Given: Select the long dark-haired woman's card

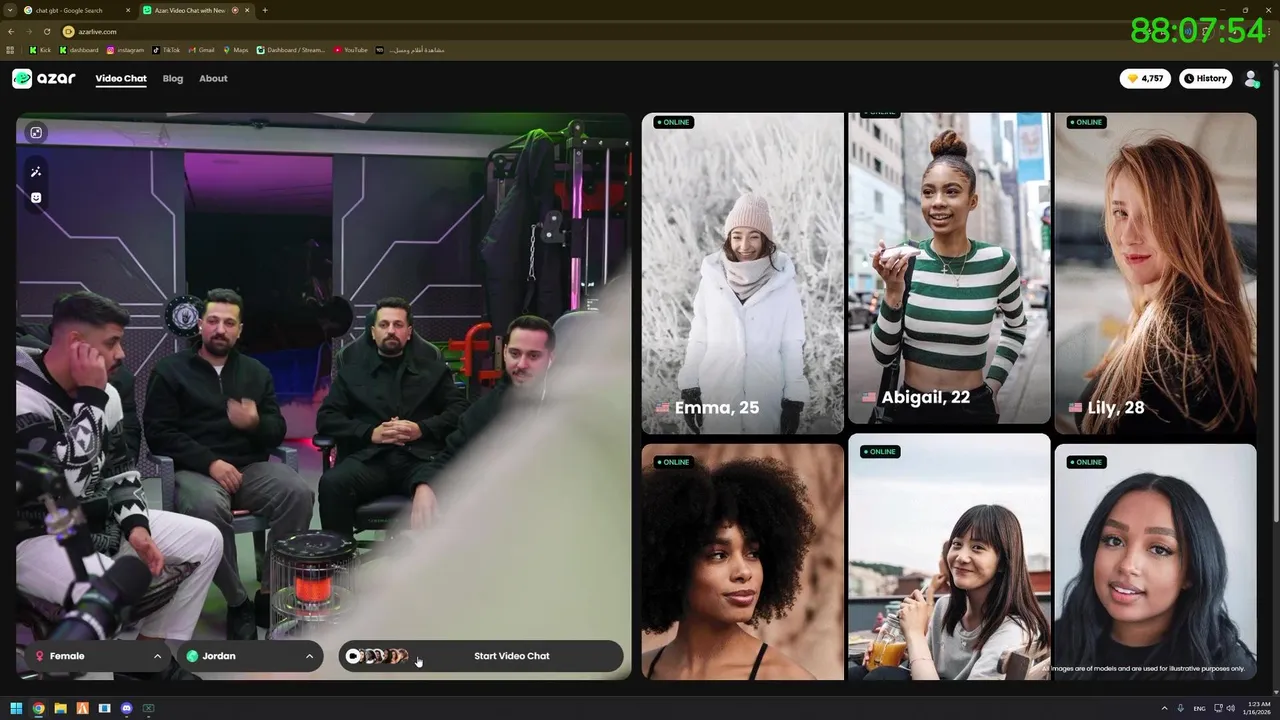Looking at the screenshot, I should (x=1155, y=562).
